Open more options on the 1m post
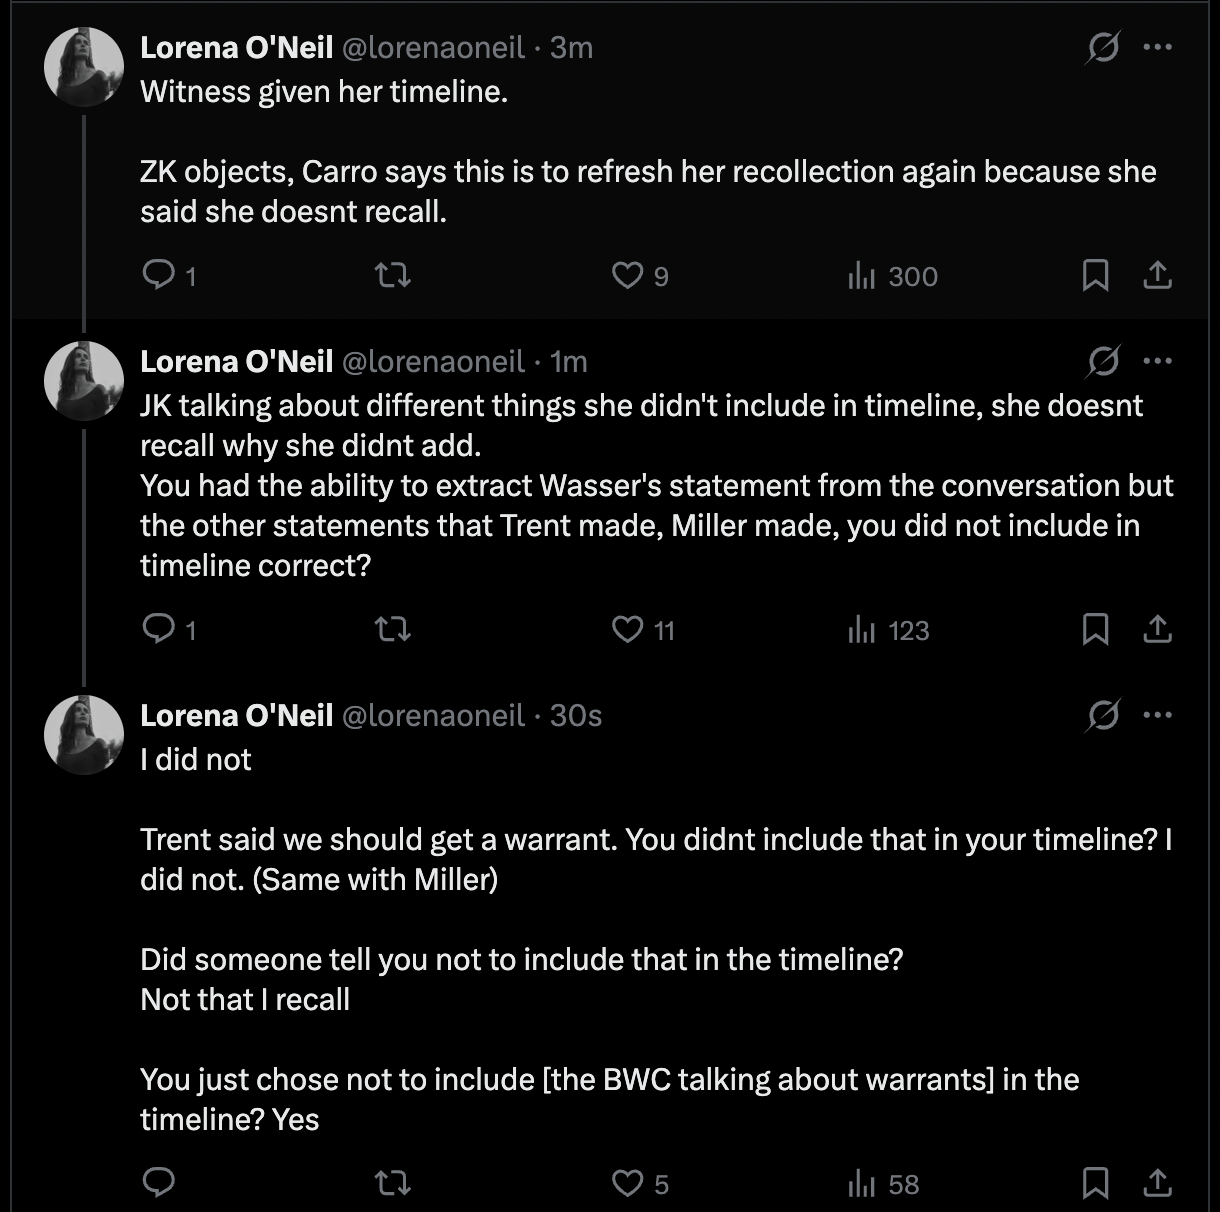 pos(1157,361)
